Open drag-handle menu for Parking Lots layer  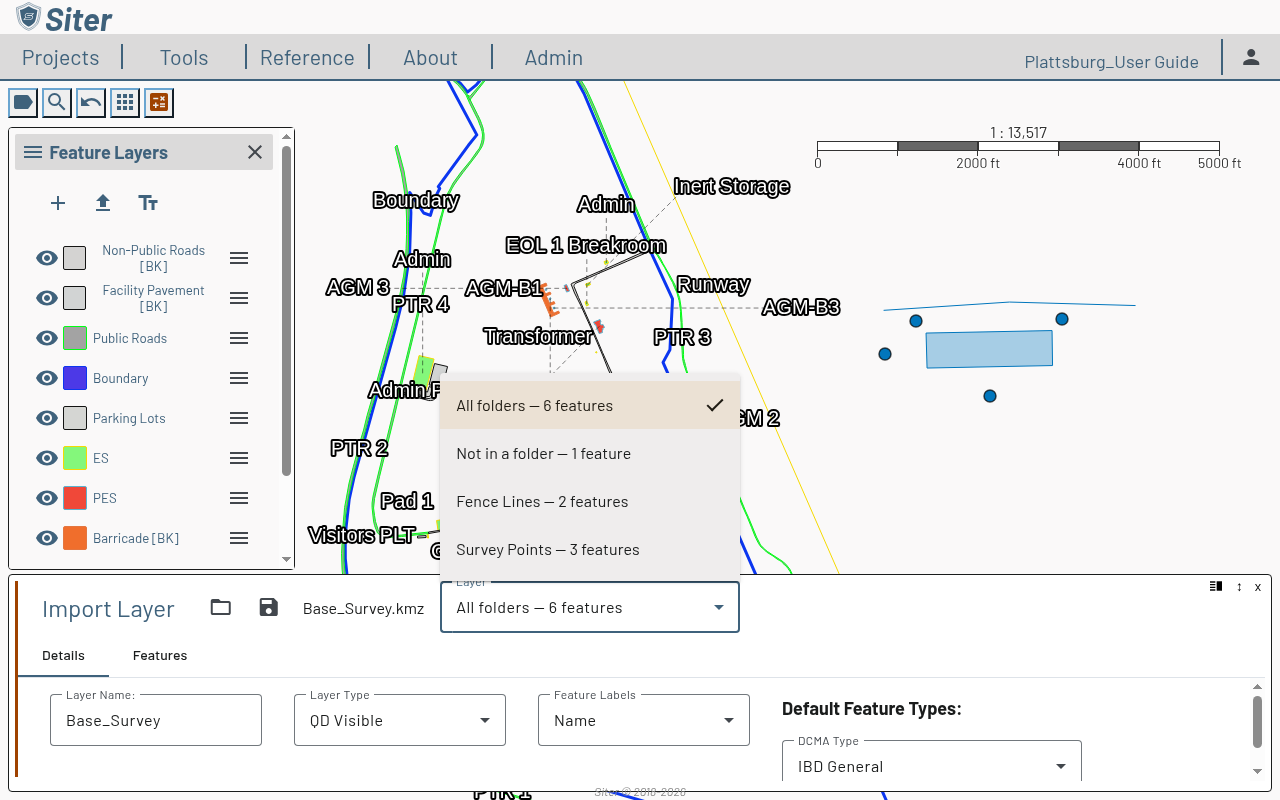[239, 418]
